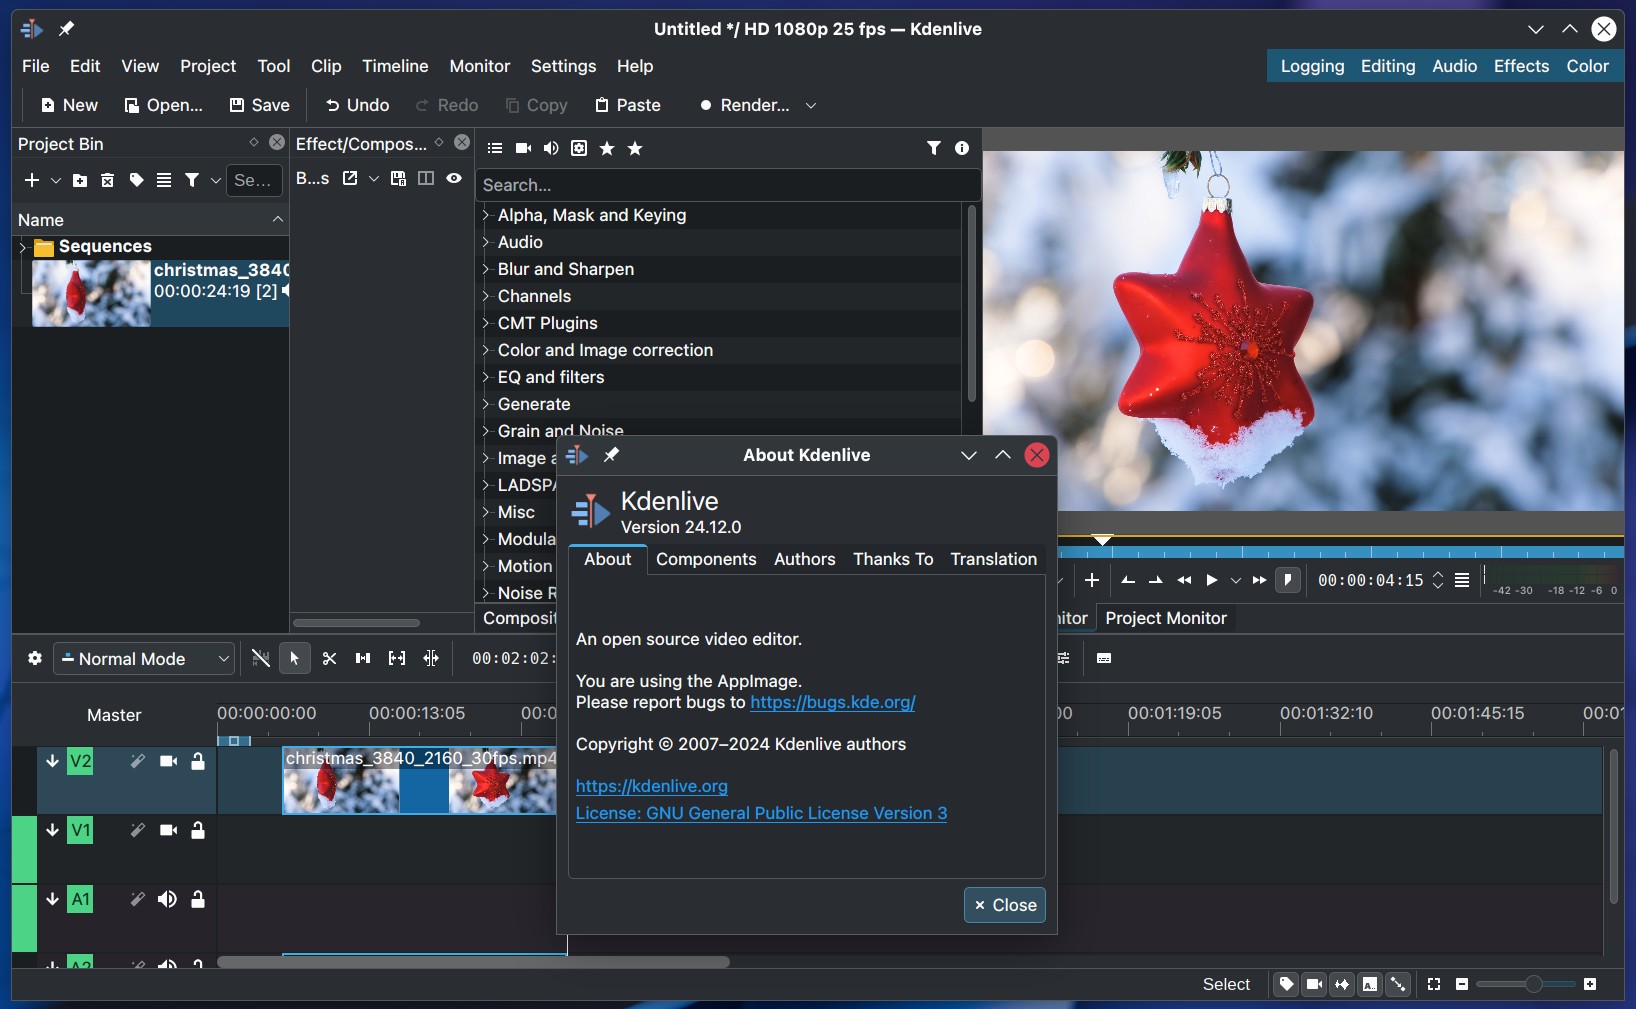Open Project Bin view mode list icon

164,180
